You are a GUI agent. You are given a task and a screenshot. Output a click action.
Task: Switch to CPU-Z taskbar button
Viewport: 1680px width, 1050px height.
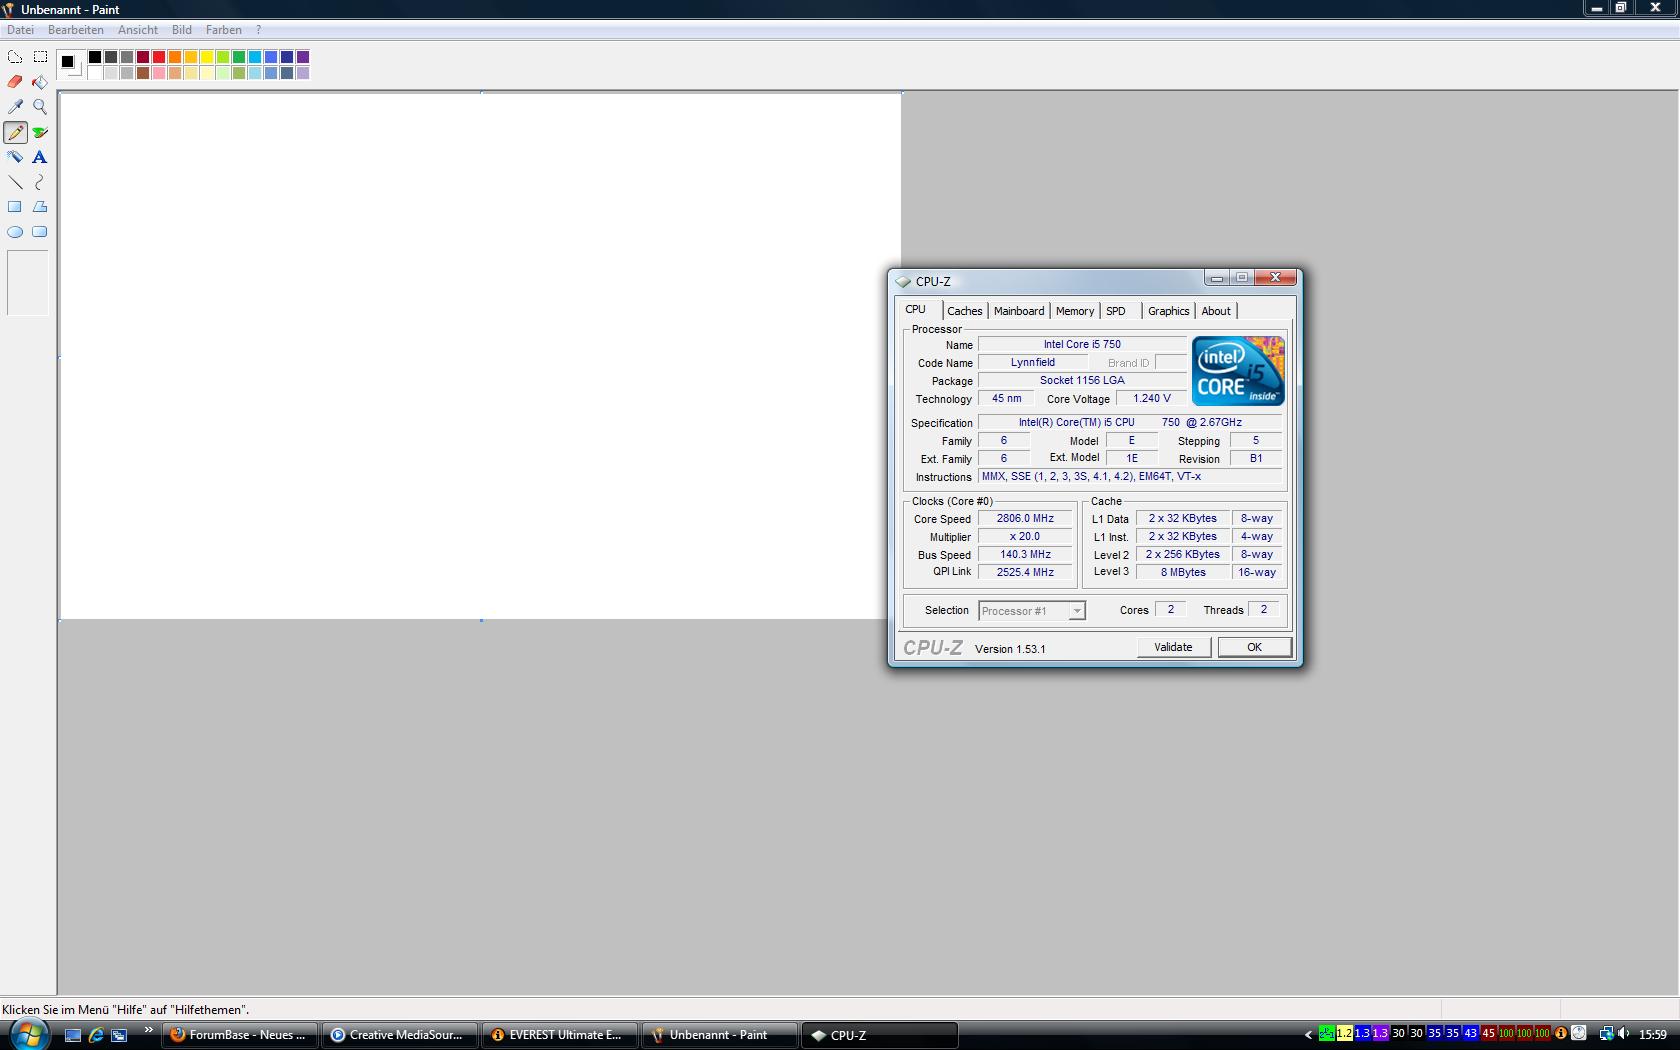(880, 1035)
